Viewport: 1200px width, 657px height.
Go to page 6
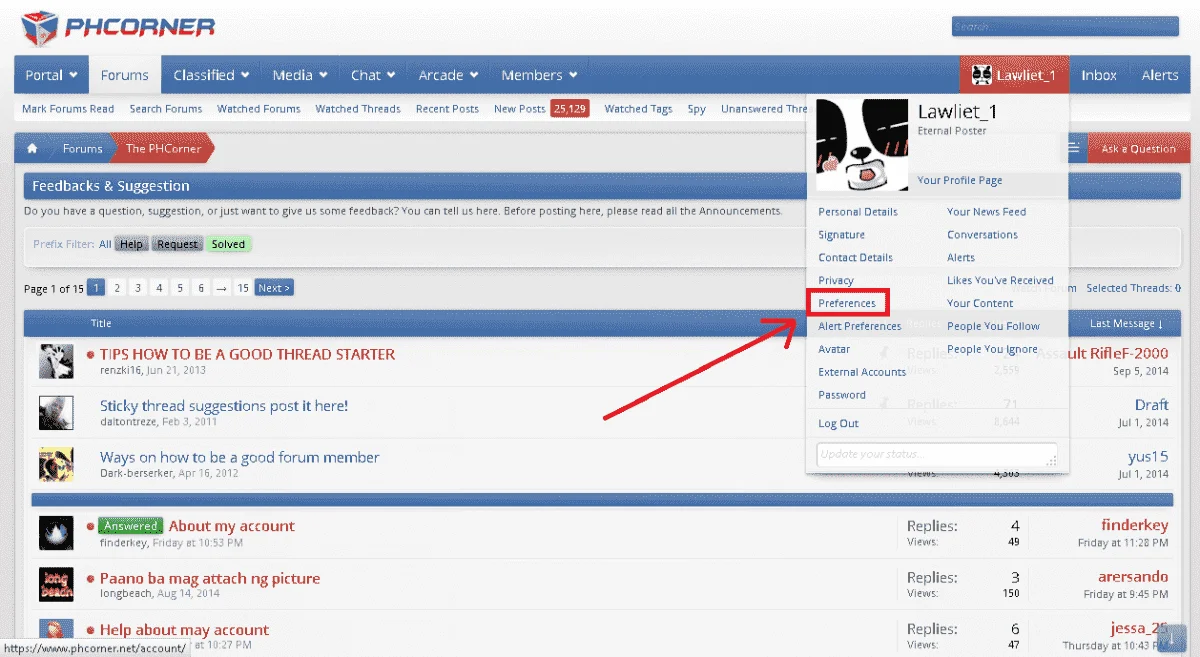pyautogui.click(x=201, y=288)
